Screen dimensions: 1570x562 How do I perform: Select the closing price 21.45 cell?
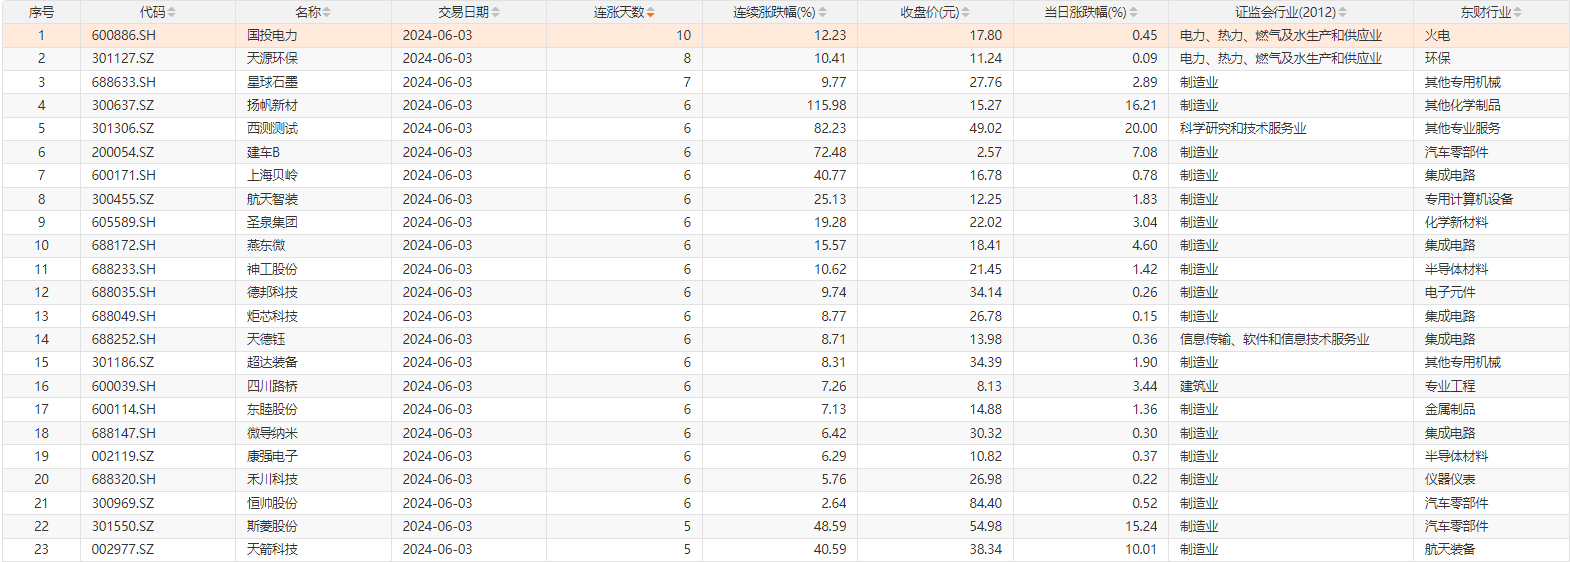coord(935,269)
